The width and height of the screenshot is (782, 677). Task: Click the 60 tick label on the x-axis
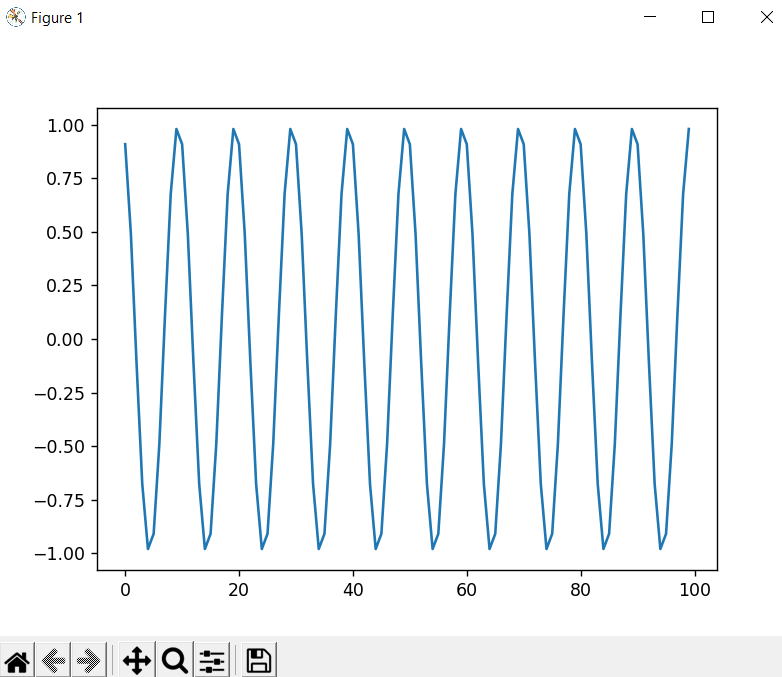click(467, 590)
